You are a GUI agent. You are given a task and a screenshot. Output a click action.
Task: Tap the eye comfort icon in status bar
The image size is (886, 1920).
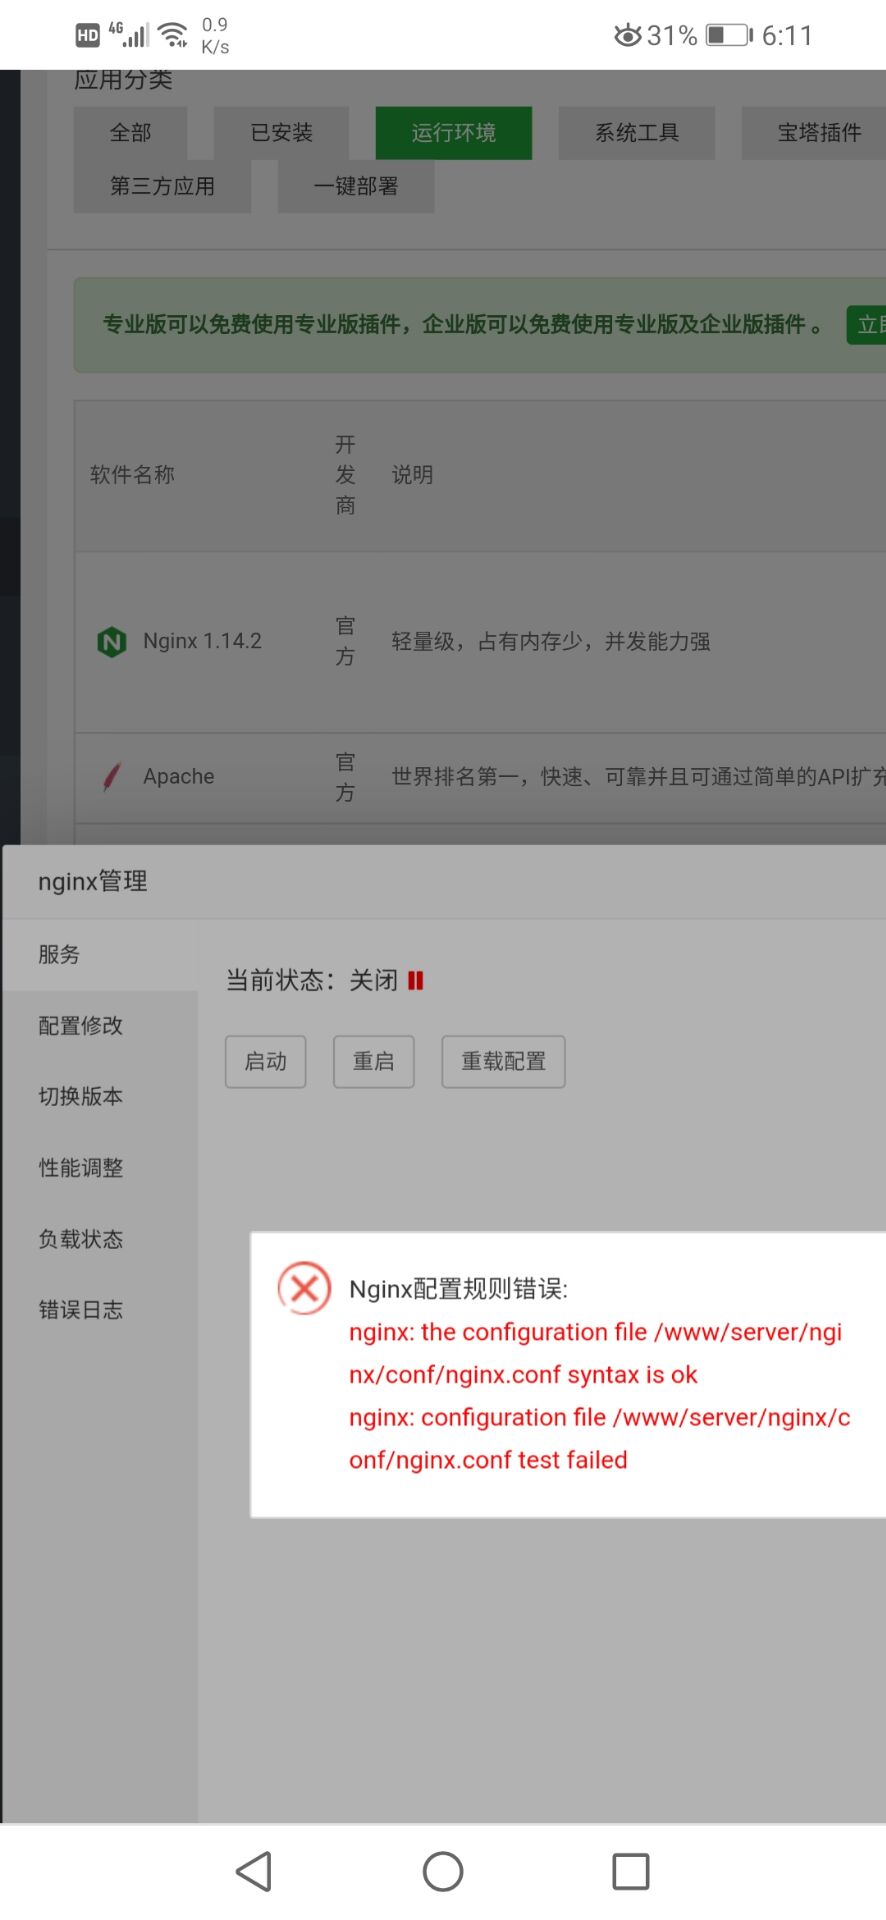[x=628, y=35]
